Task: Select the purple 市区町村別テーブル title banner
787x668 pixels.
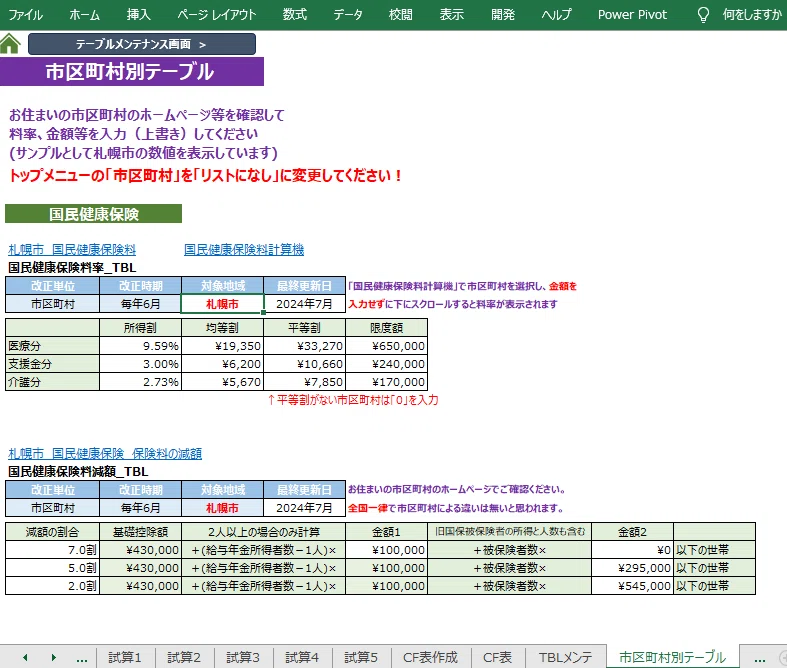Action: (x=132, y=71)
